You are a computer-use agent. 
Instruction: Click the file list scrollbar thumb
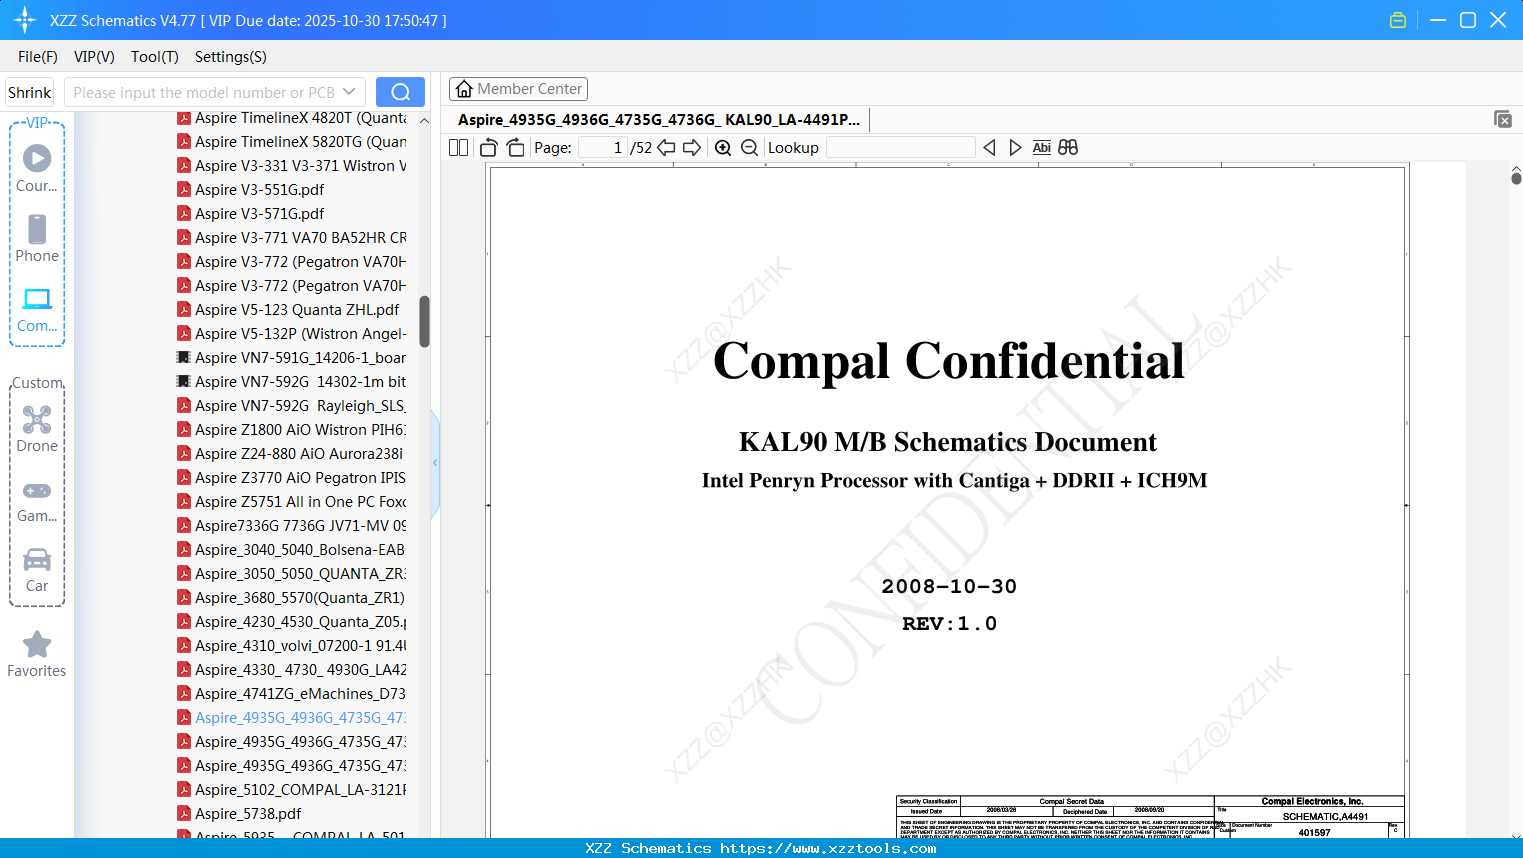tap(424, 321)
